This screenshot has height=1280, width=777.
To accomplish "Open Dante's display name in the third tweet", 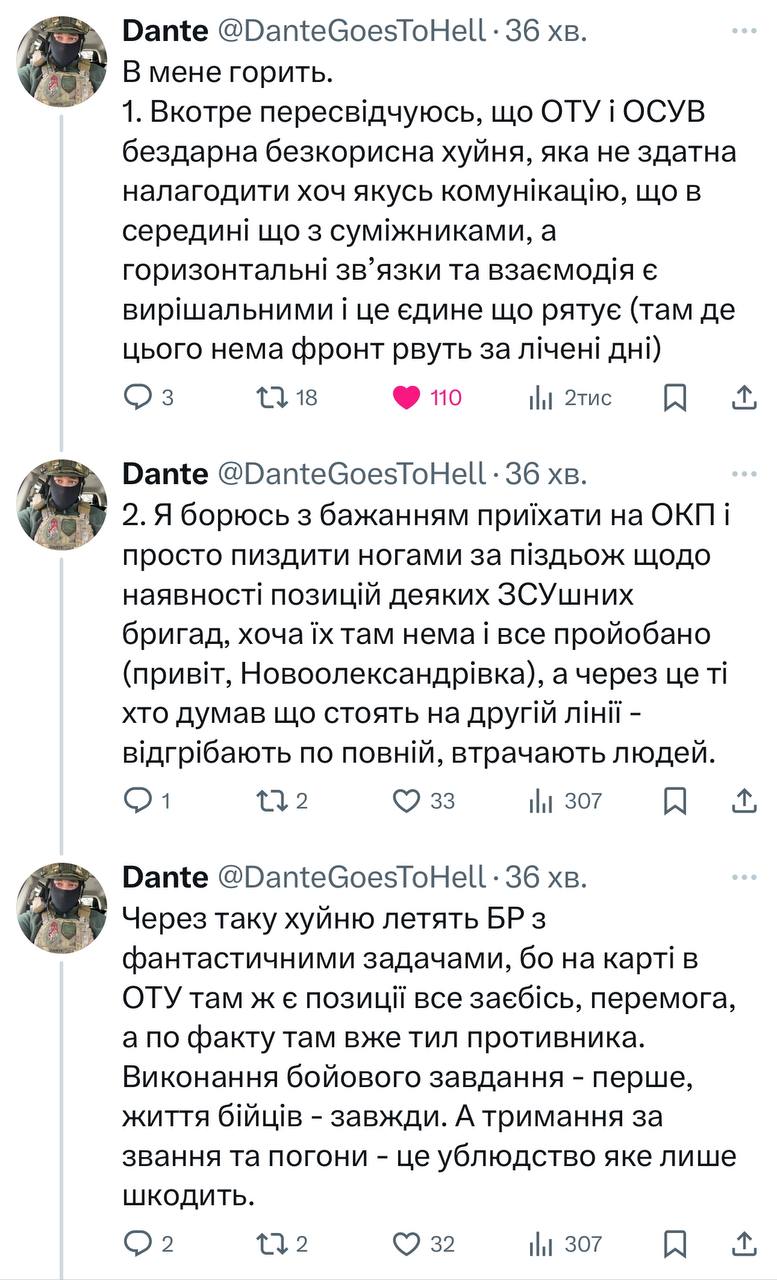I will click(x=165, y=877).
